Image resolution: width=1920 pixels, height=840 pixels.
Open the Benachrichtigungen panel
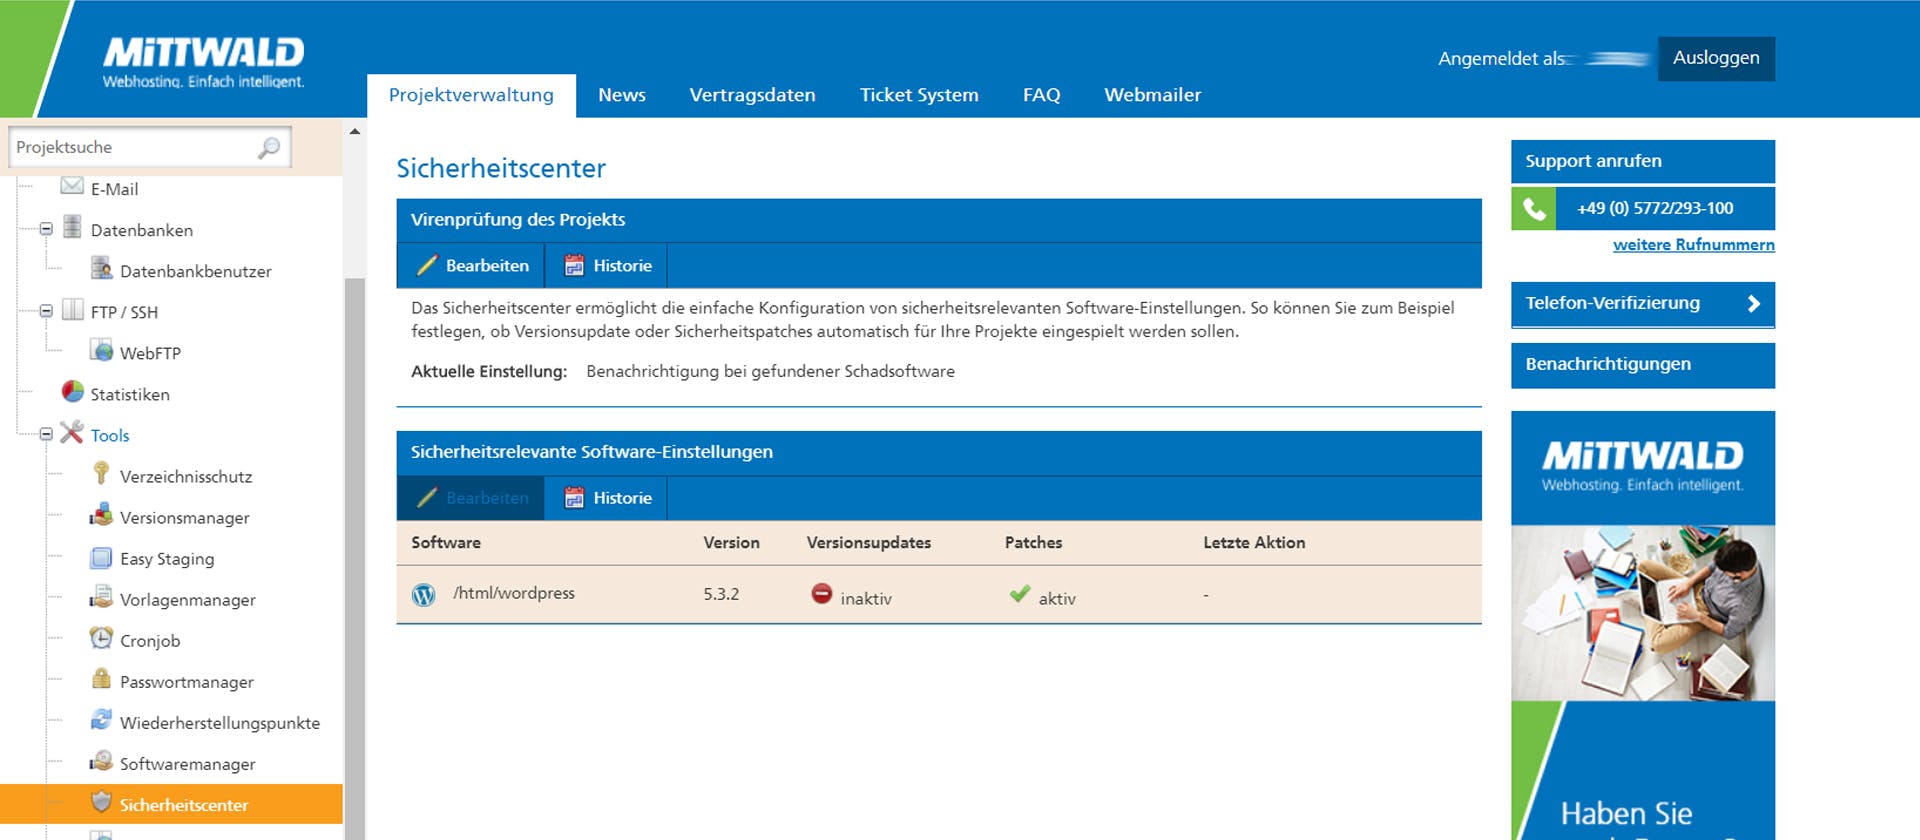coord(1643,365)
